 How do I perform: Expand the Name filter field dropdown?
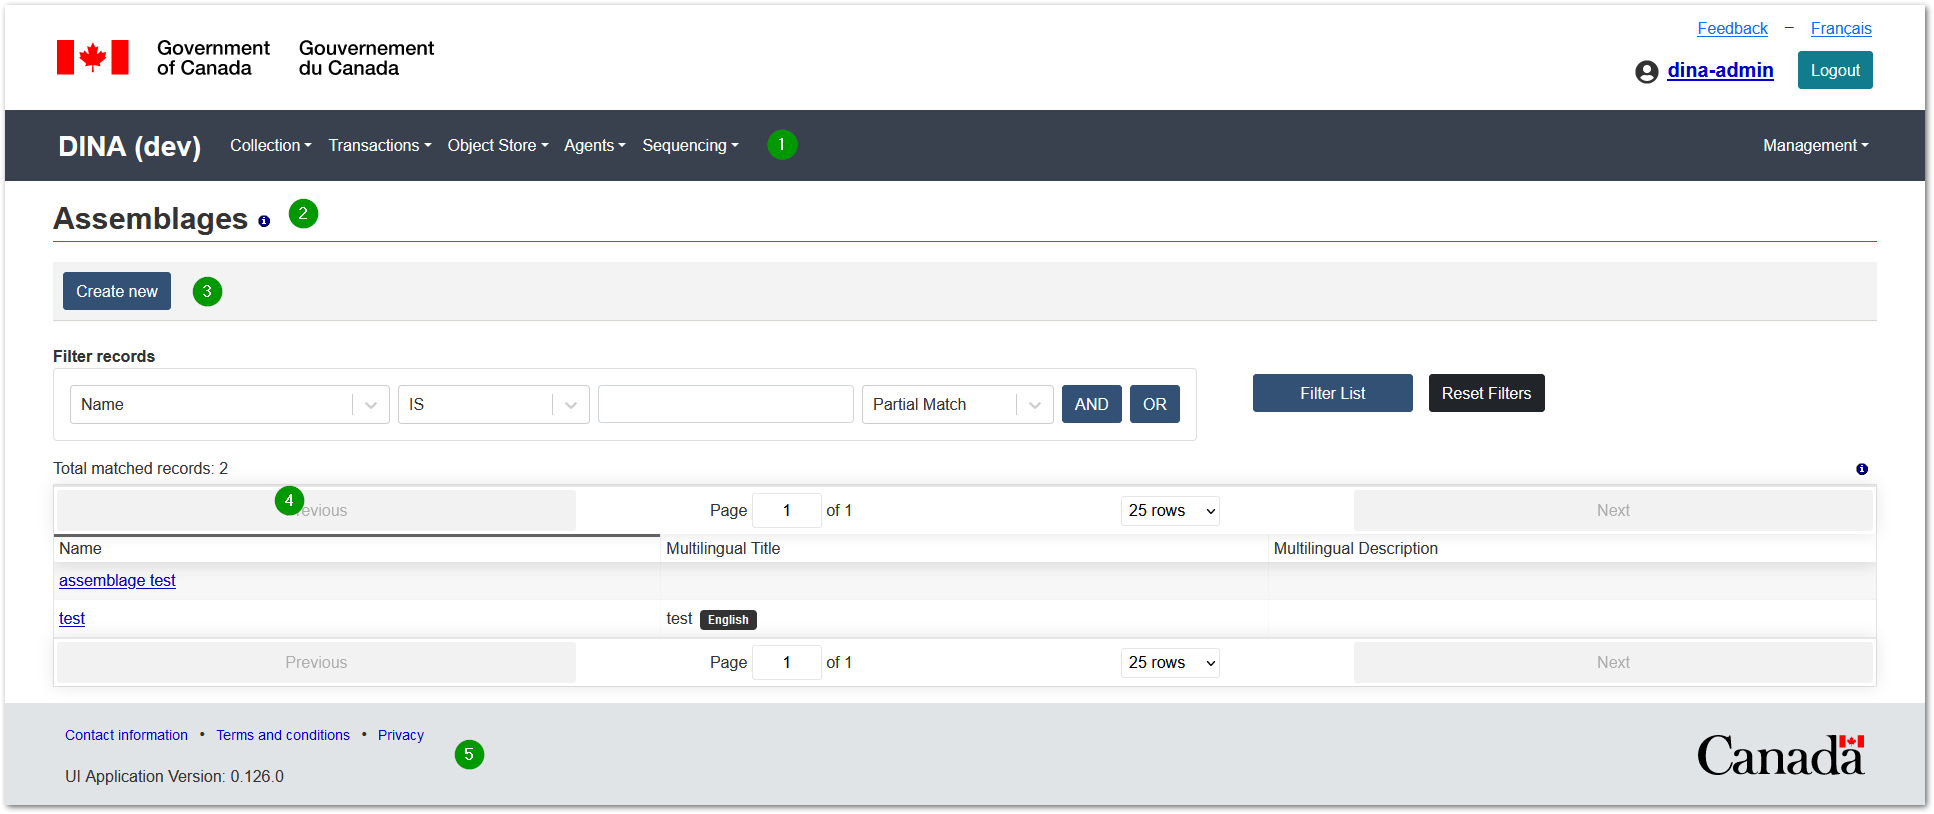click(230, 404)
